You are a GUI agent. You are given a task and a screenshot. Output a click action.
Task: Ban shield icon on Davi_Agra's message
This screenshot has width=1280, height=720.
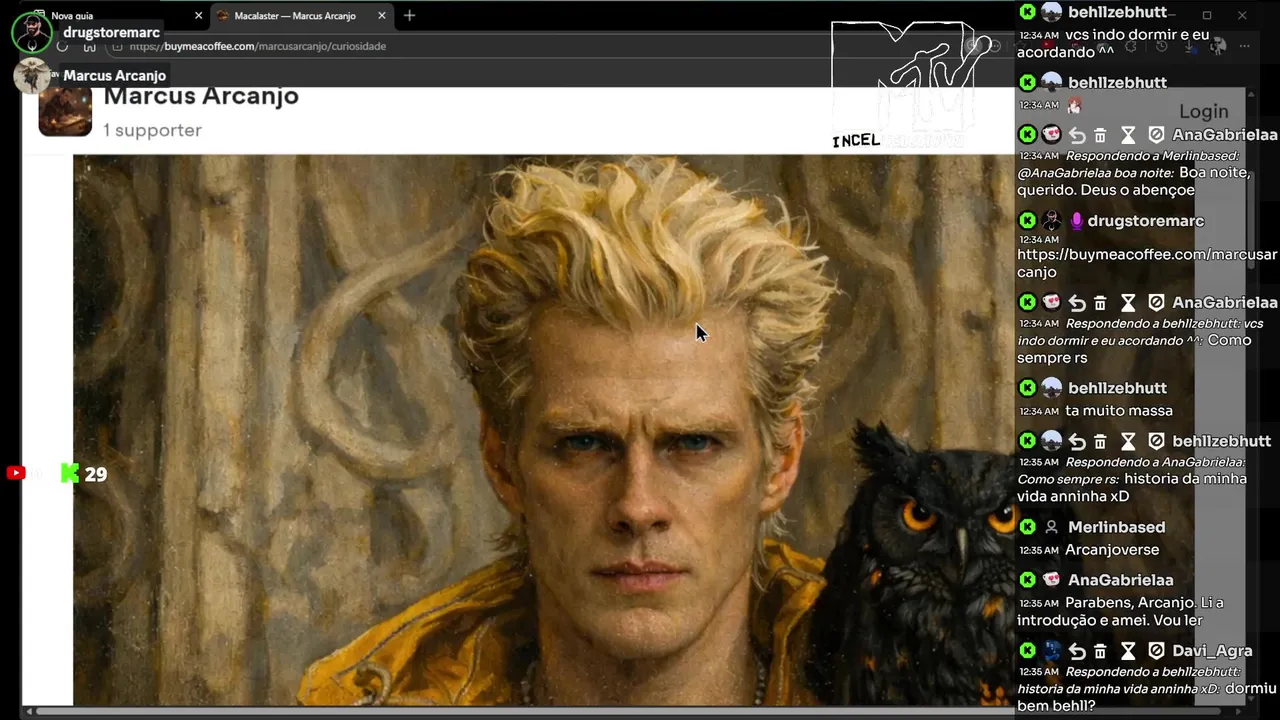point(1156,651)
